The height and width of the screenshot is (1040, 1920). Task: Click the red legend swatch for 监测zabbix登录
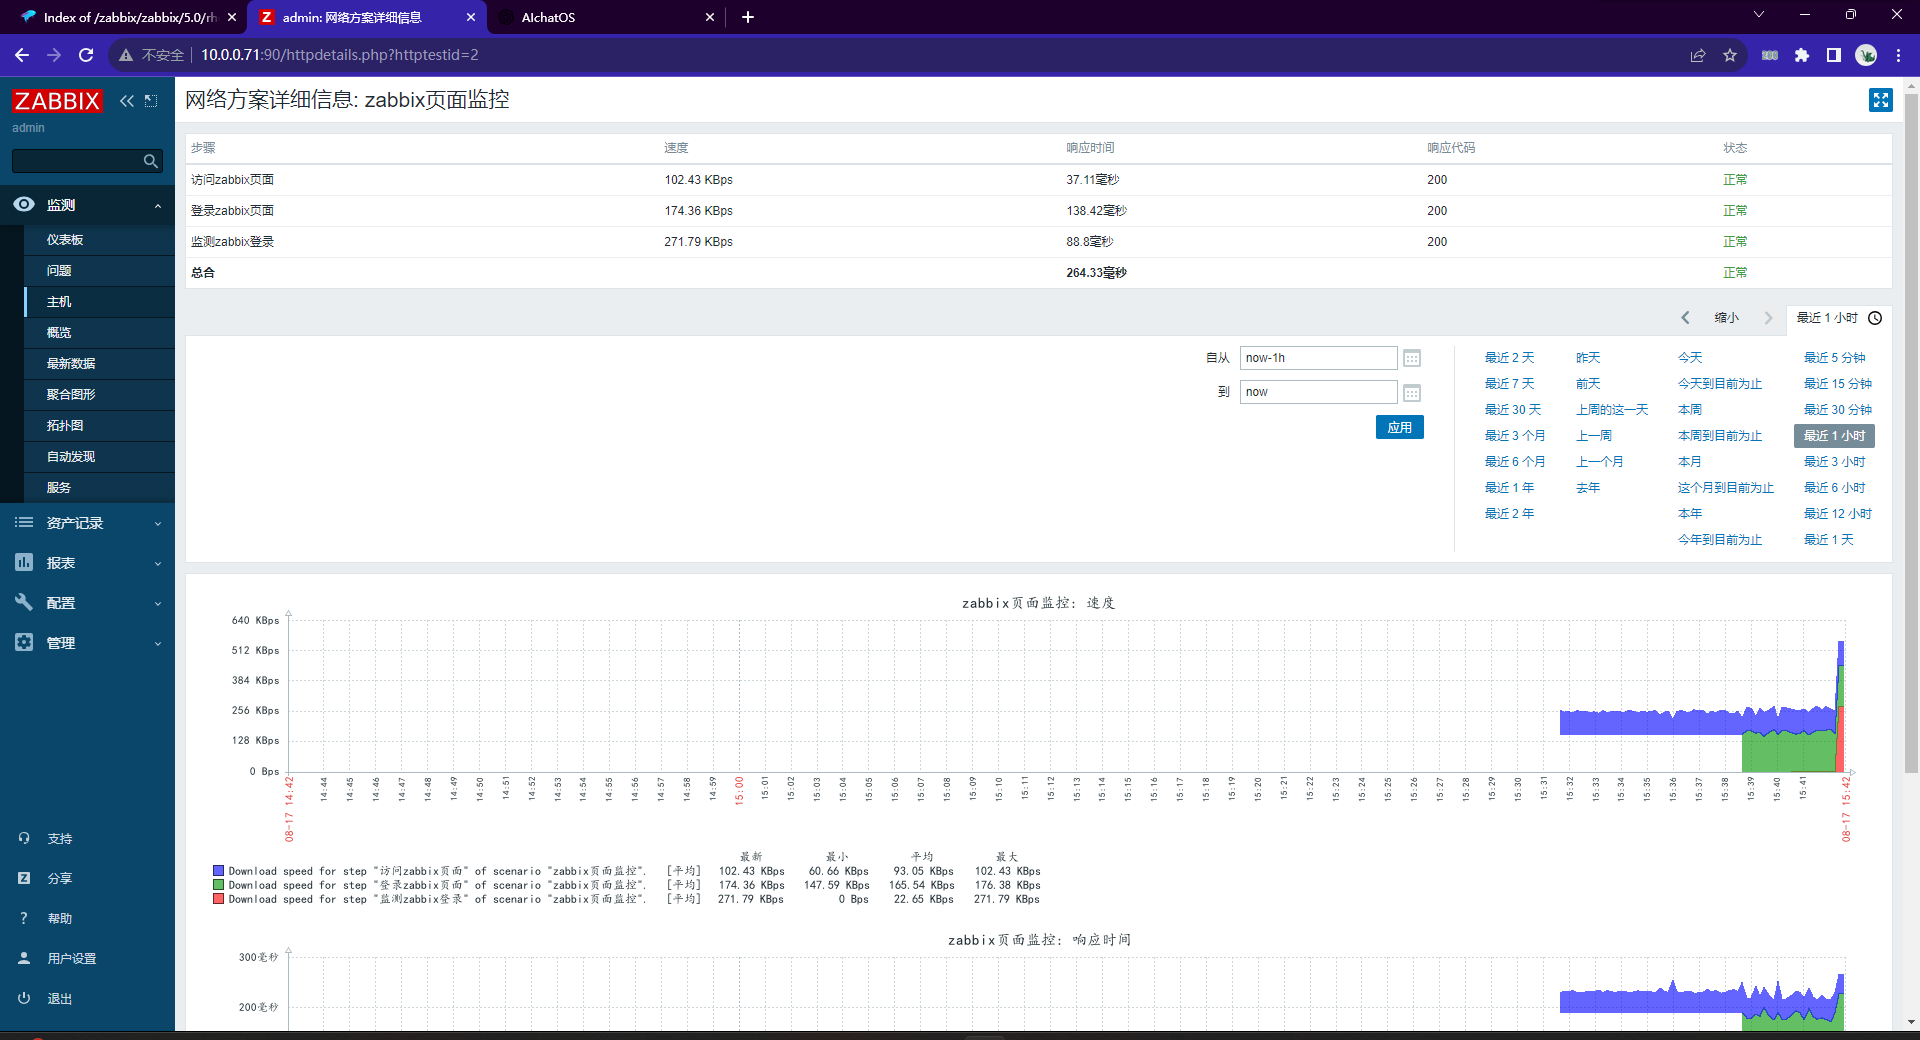click(218, 899)
